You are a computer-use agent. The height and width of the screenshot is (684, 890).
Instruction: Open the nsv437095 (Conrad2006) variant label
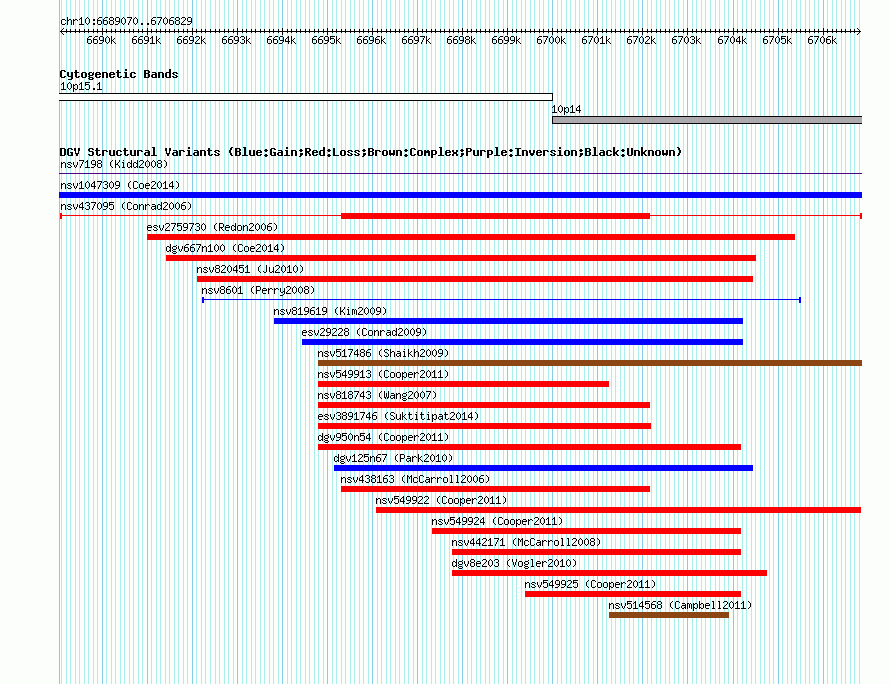point(126,207)
